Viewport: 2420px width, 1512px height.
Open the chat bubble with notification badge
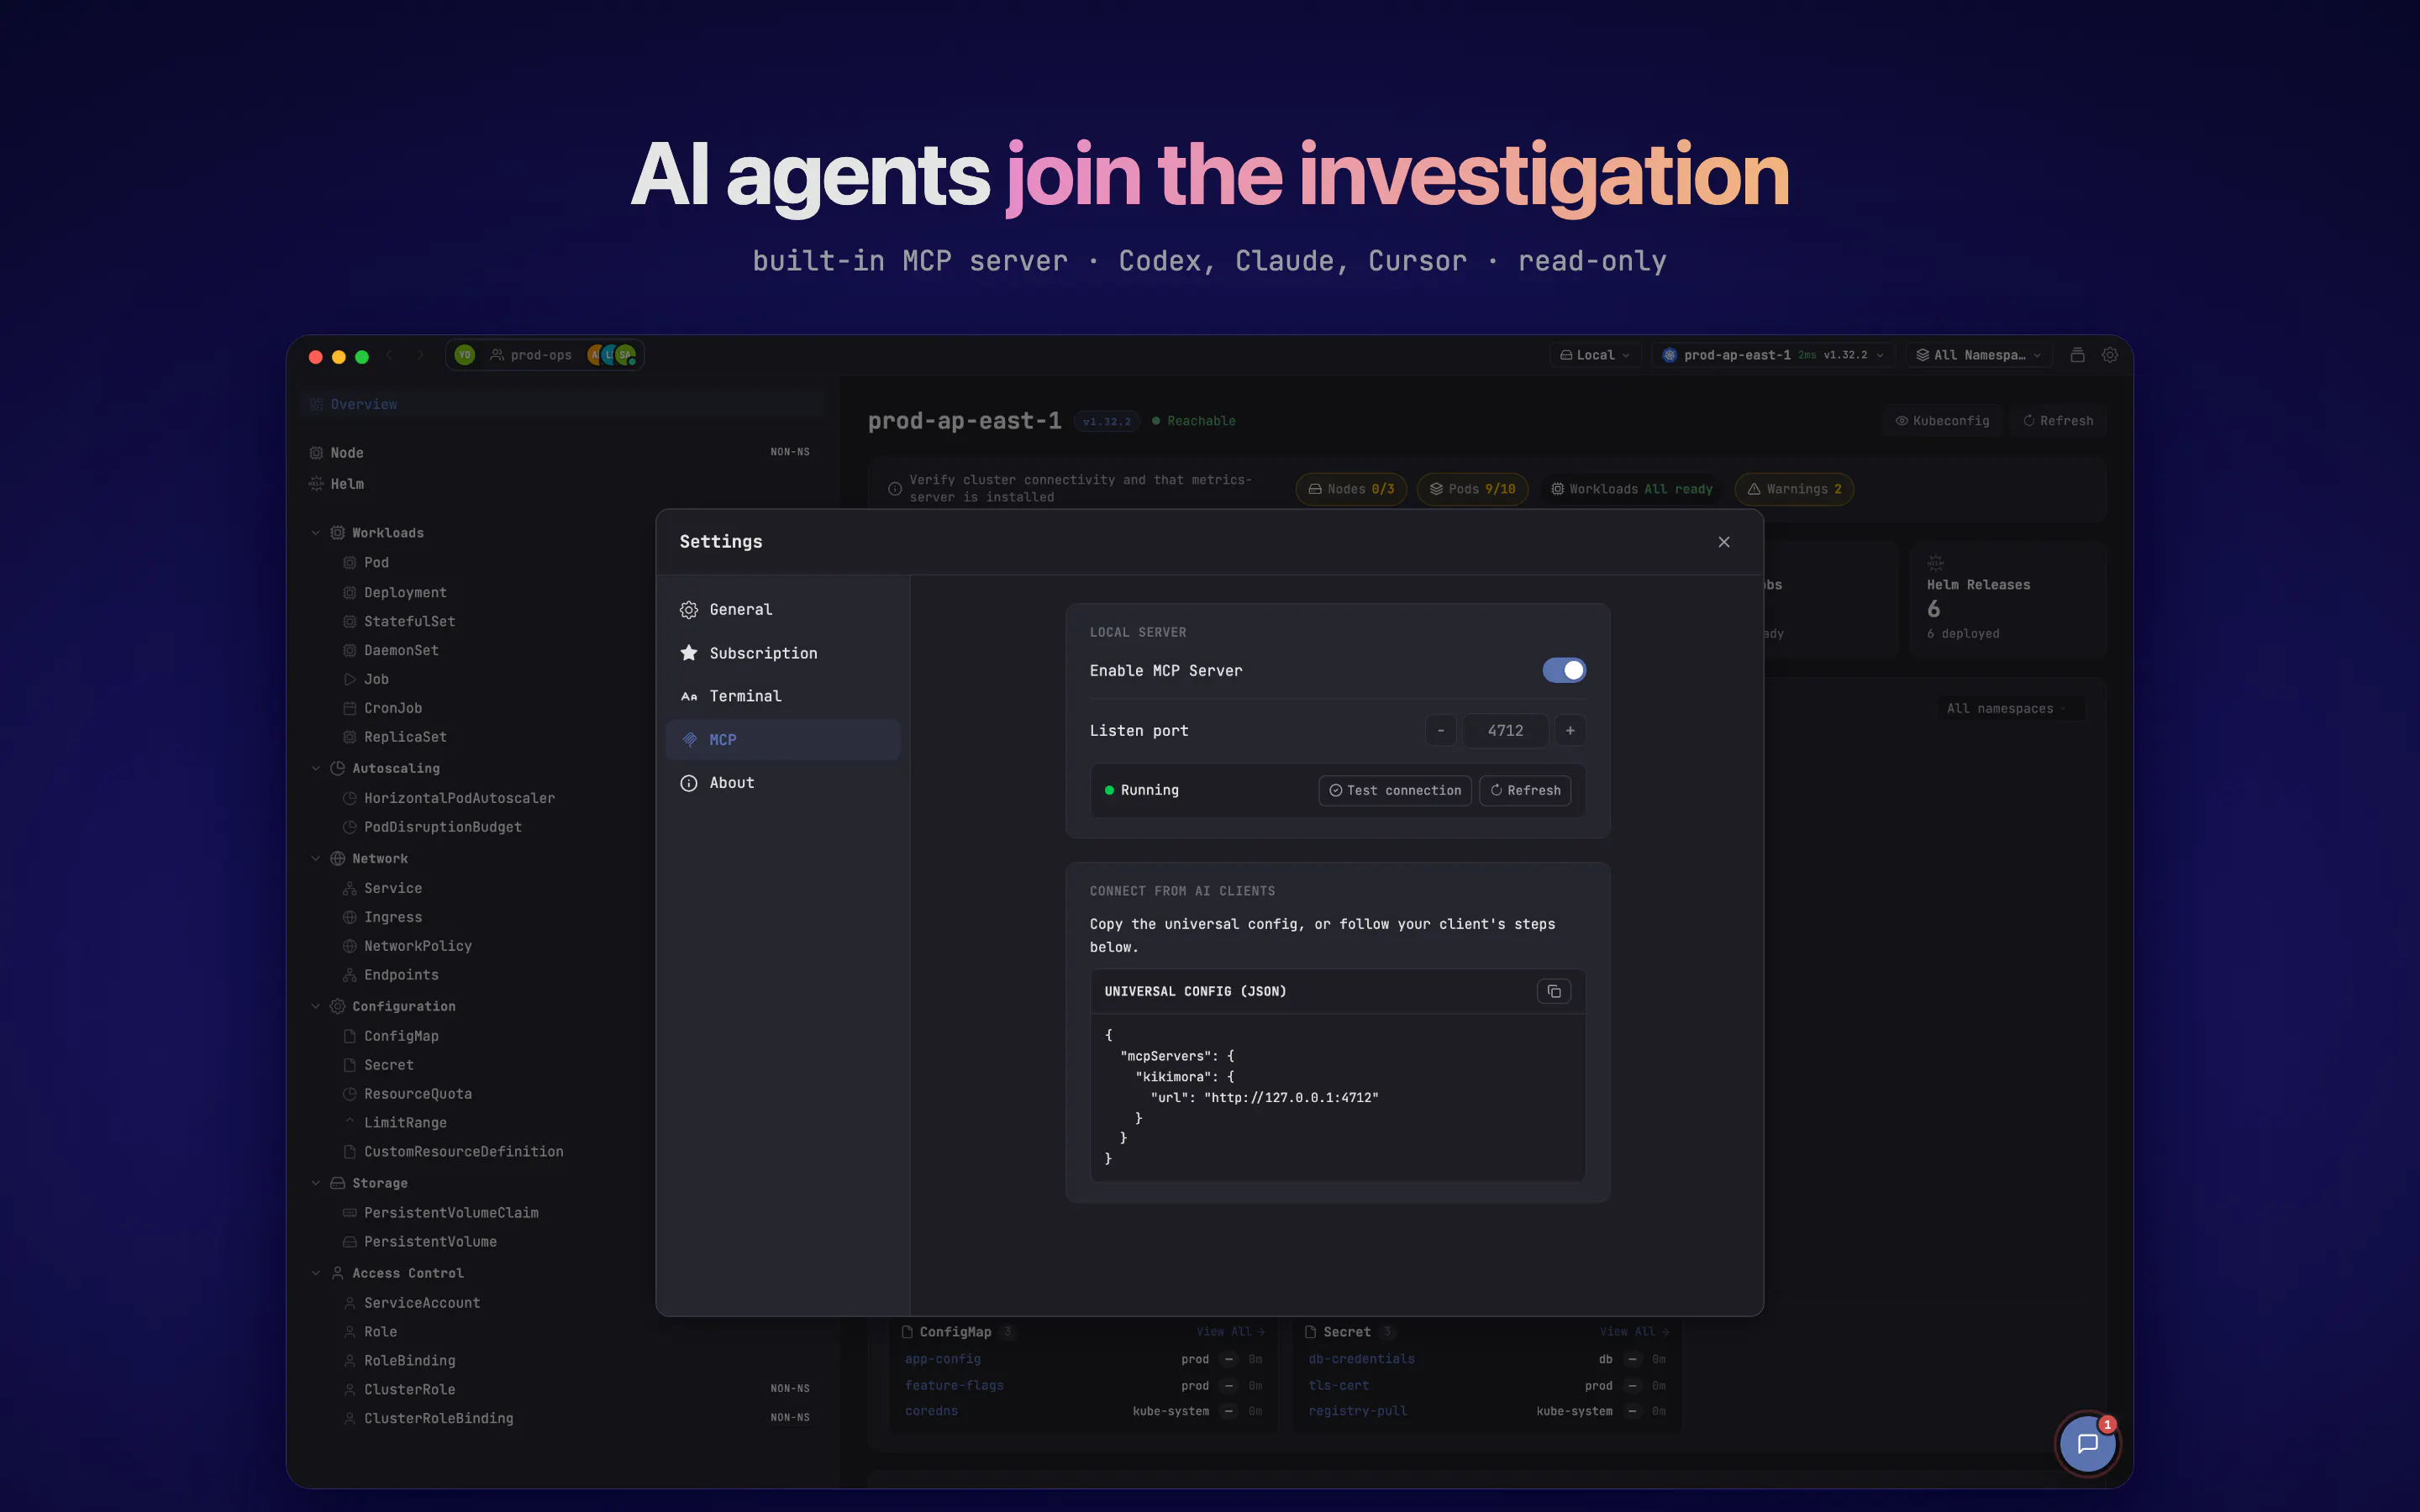[2087, 1443]
